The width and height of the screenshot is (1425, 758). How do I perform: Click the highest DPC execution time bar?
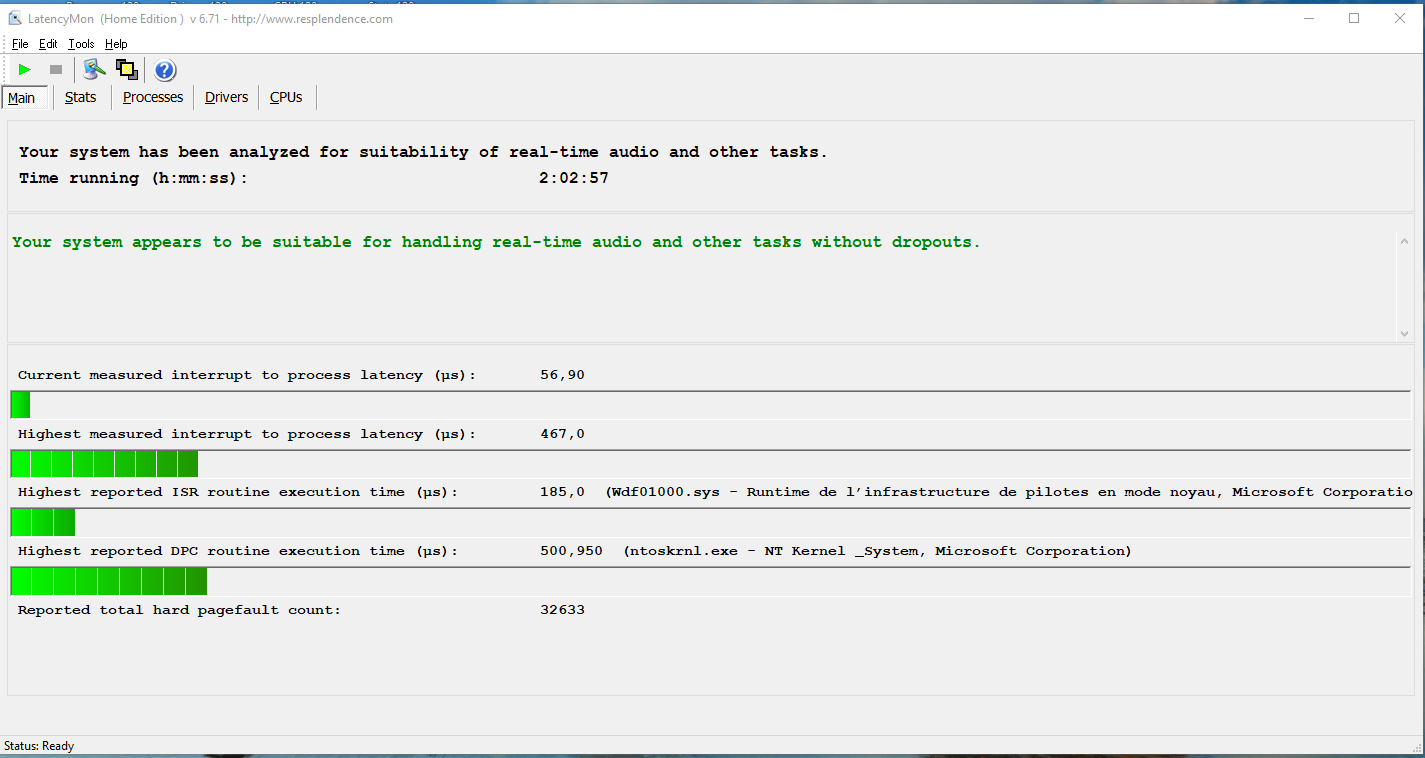[710, 581]
